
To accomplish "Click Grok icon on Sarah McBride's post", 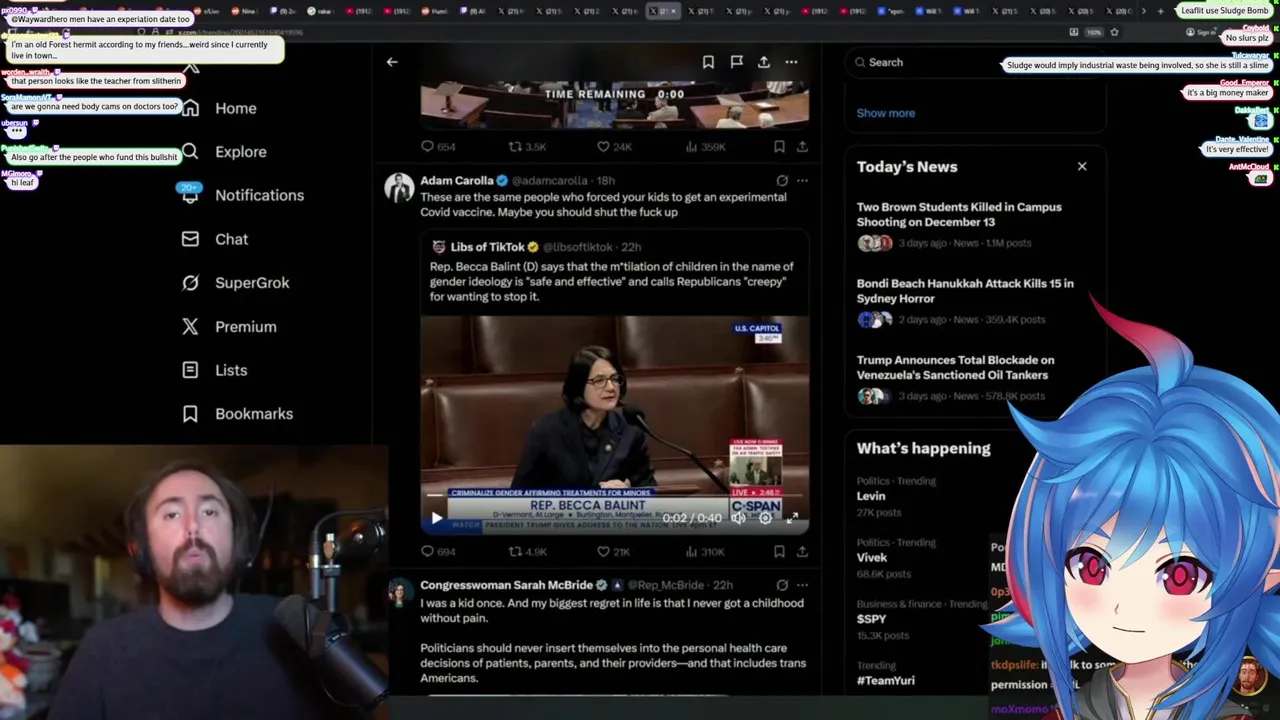I will 782,585.
